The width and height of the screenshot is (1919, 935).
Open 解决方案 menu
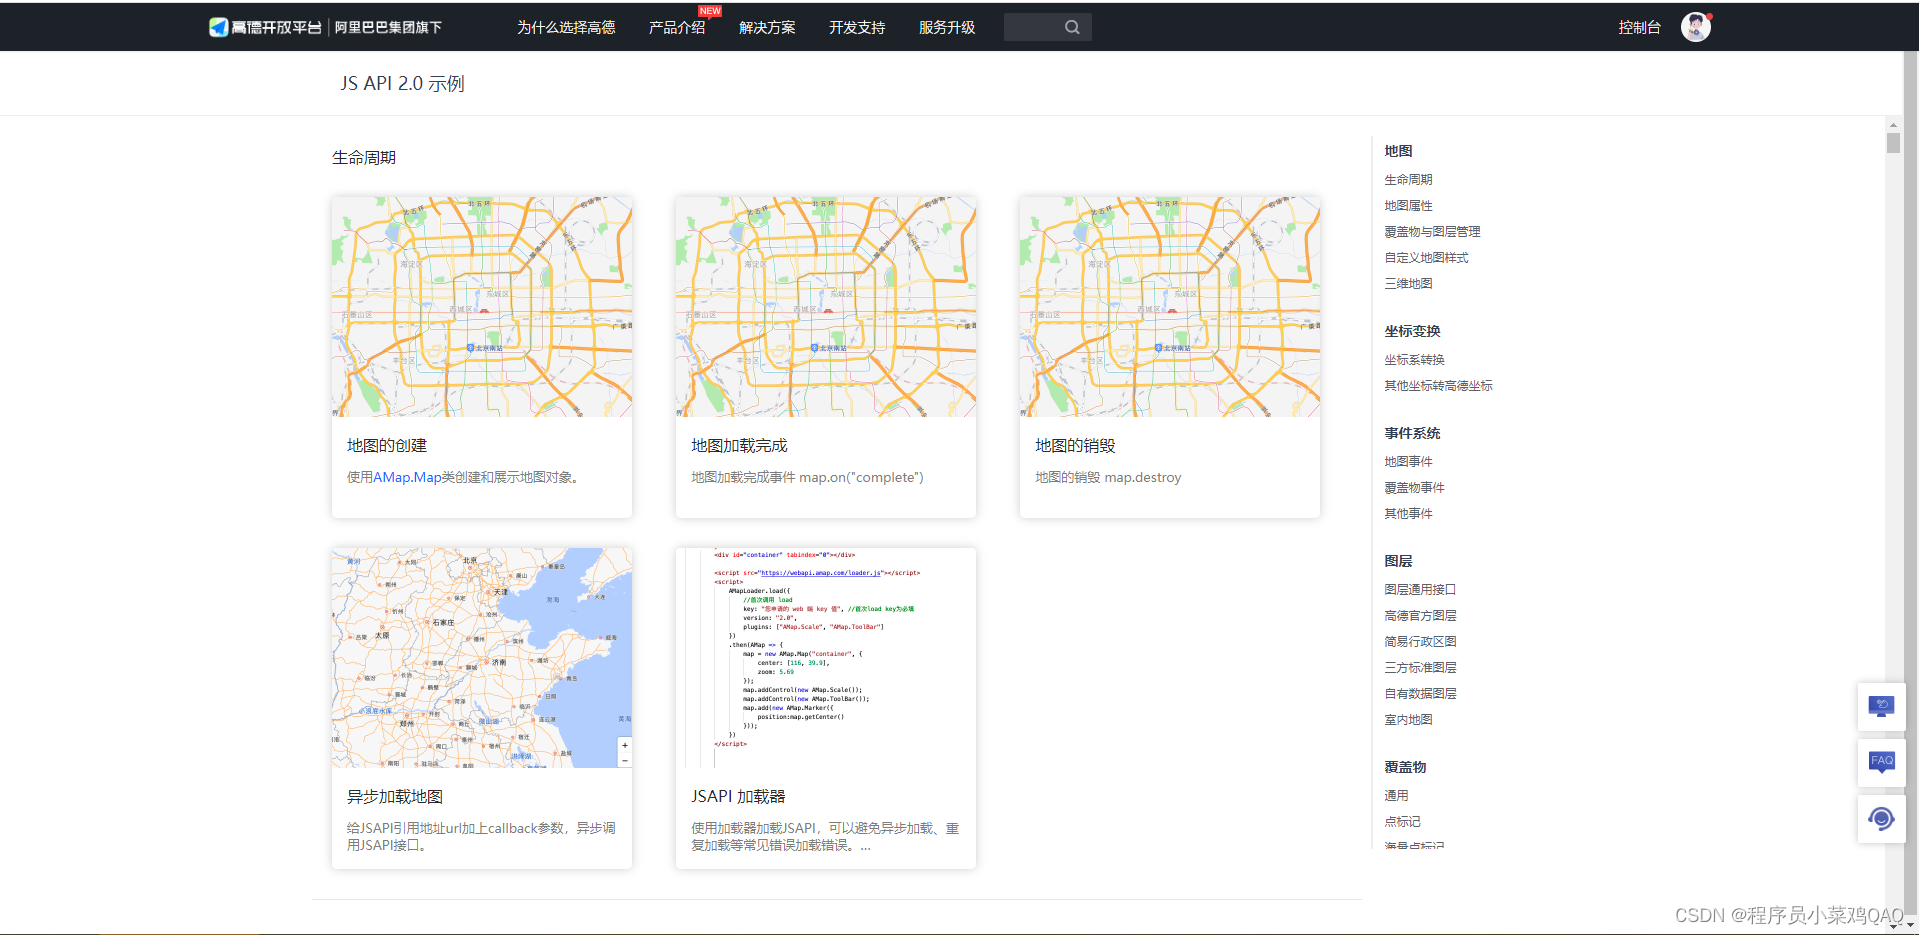[x=767, y=27]
